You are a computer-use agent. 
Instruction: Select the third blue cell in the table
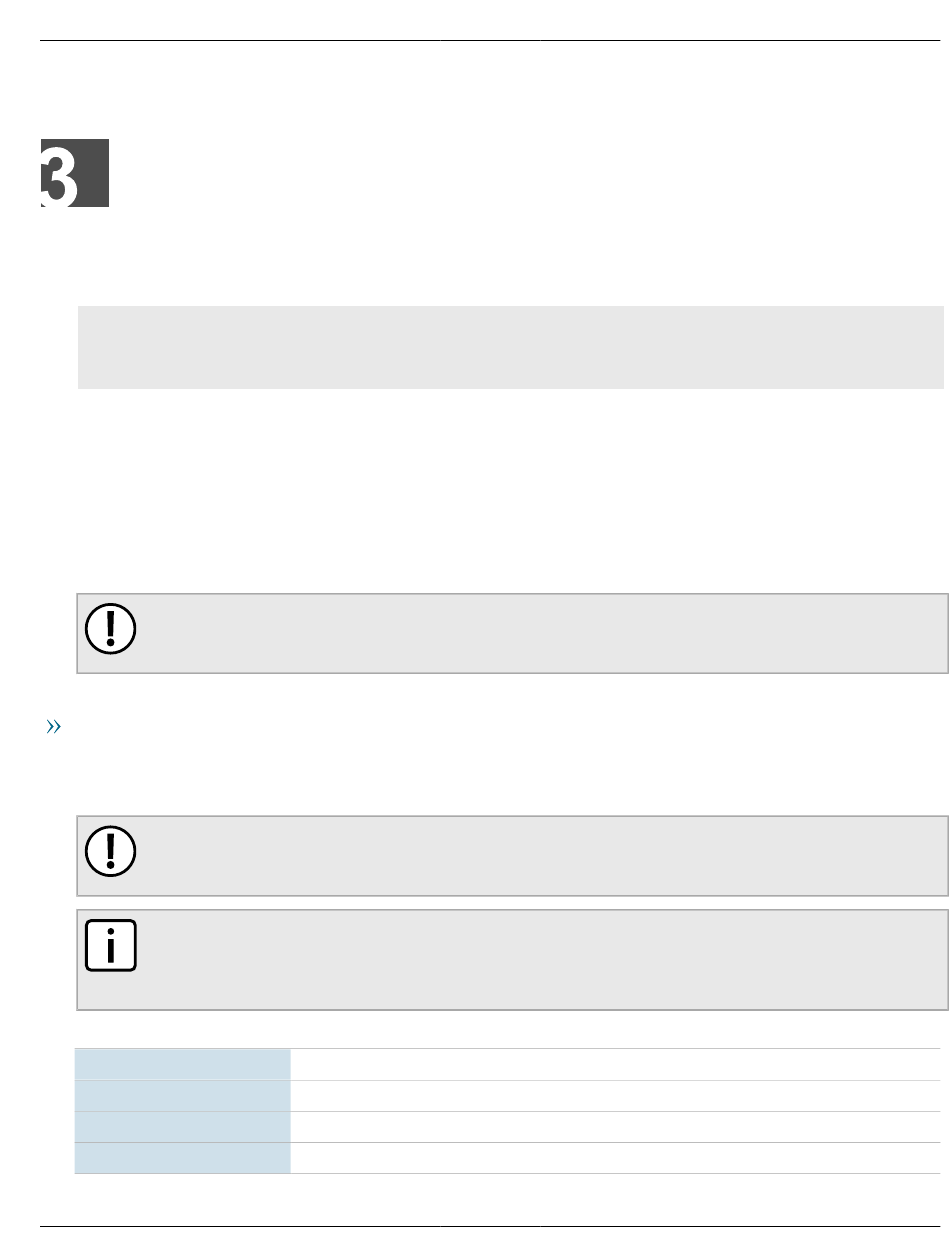(183, 1126)
